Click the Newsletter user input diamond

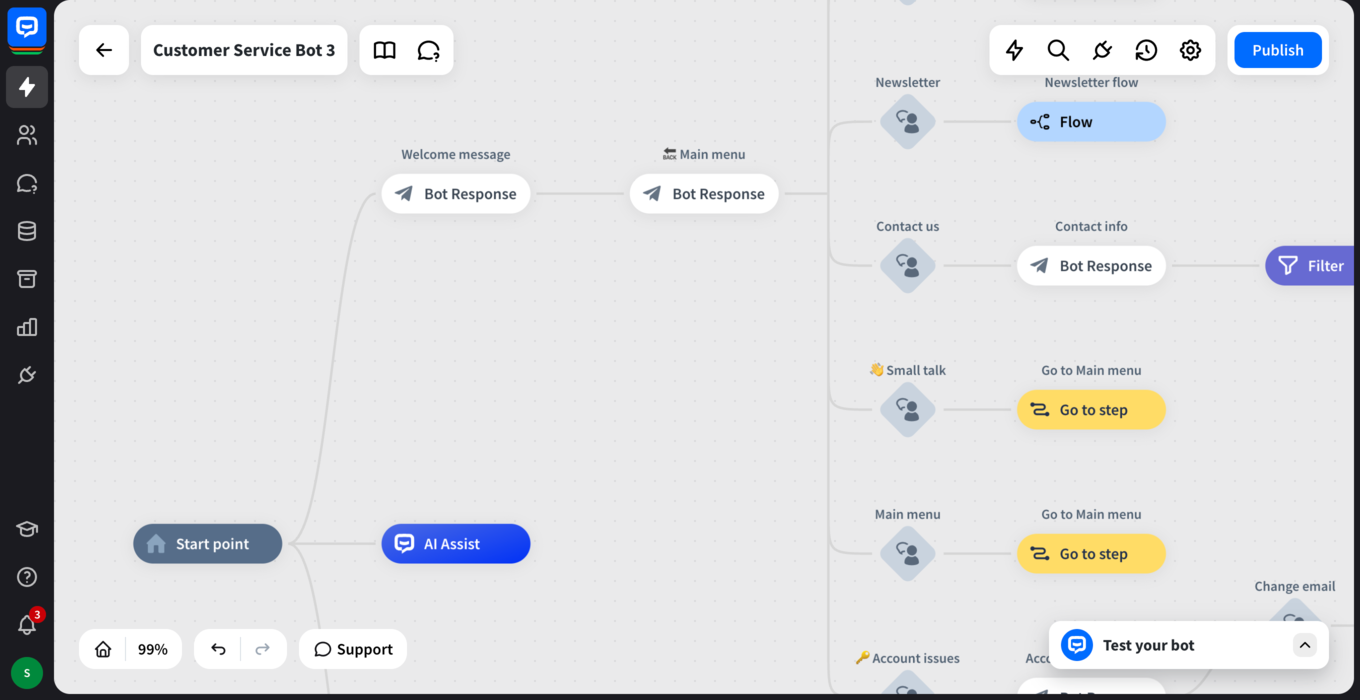pos(908,122)
